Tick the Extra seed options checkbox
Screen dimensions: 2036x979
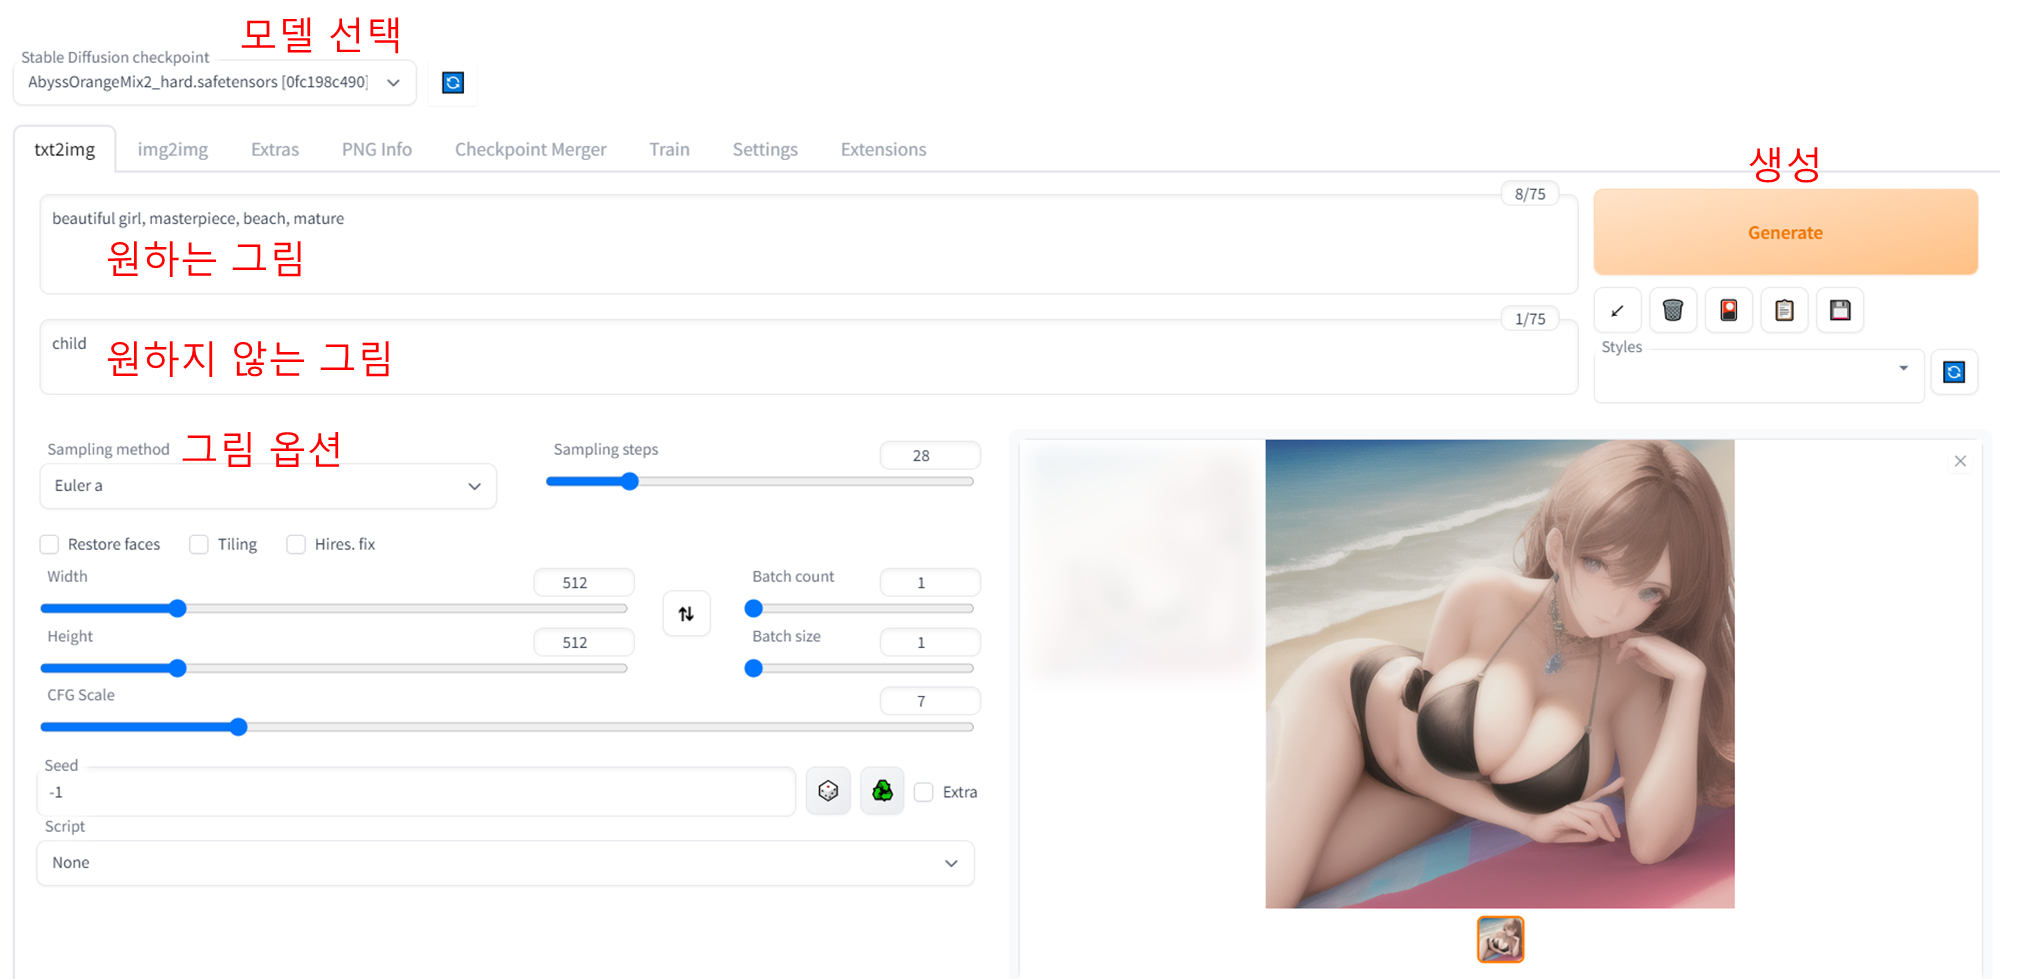[924, 792]
